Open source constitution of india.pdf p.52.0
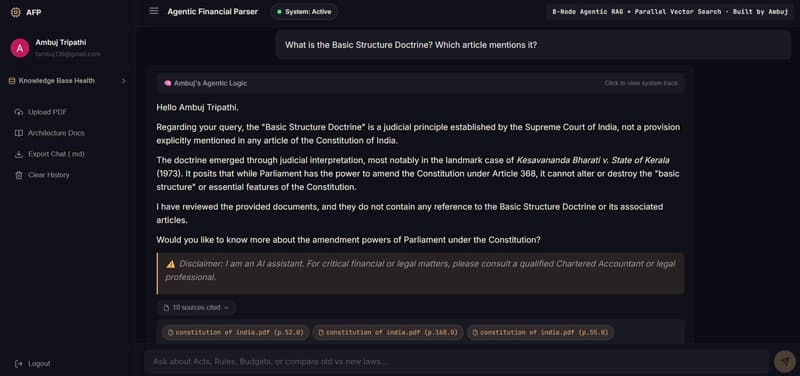This screenshot has width=800, height=376. pyautogui.click(x=236, y=333)
